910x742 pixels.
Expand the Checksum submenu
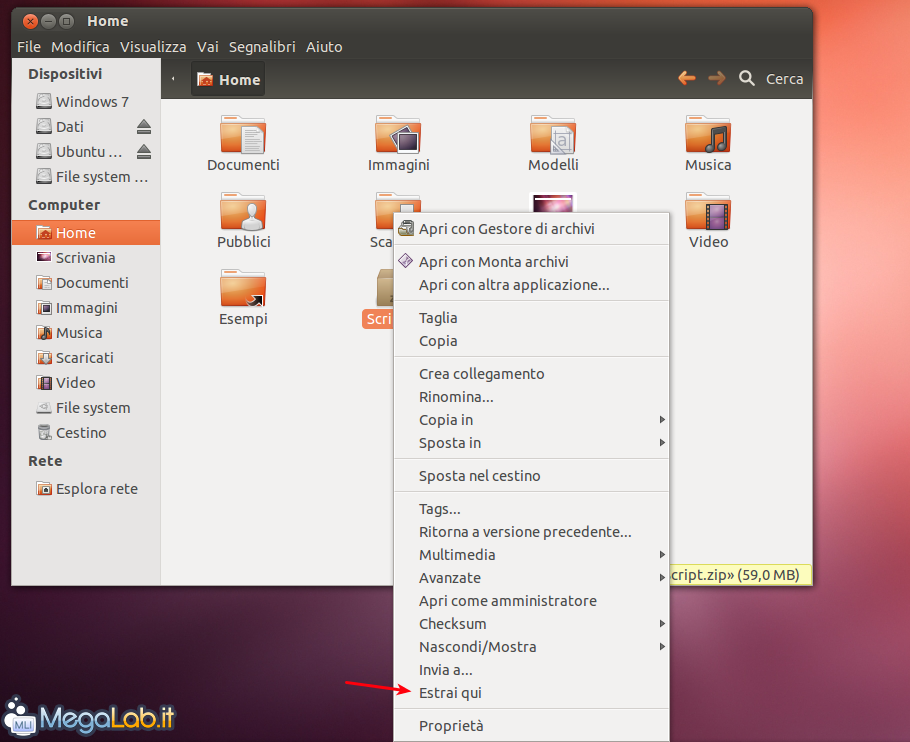(x=532, y=624)
